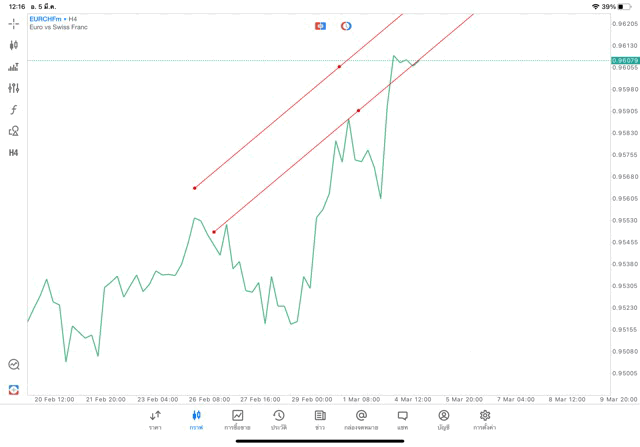
Task: Open the การตั้งค่า settings tab
Action: point(485,419)
